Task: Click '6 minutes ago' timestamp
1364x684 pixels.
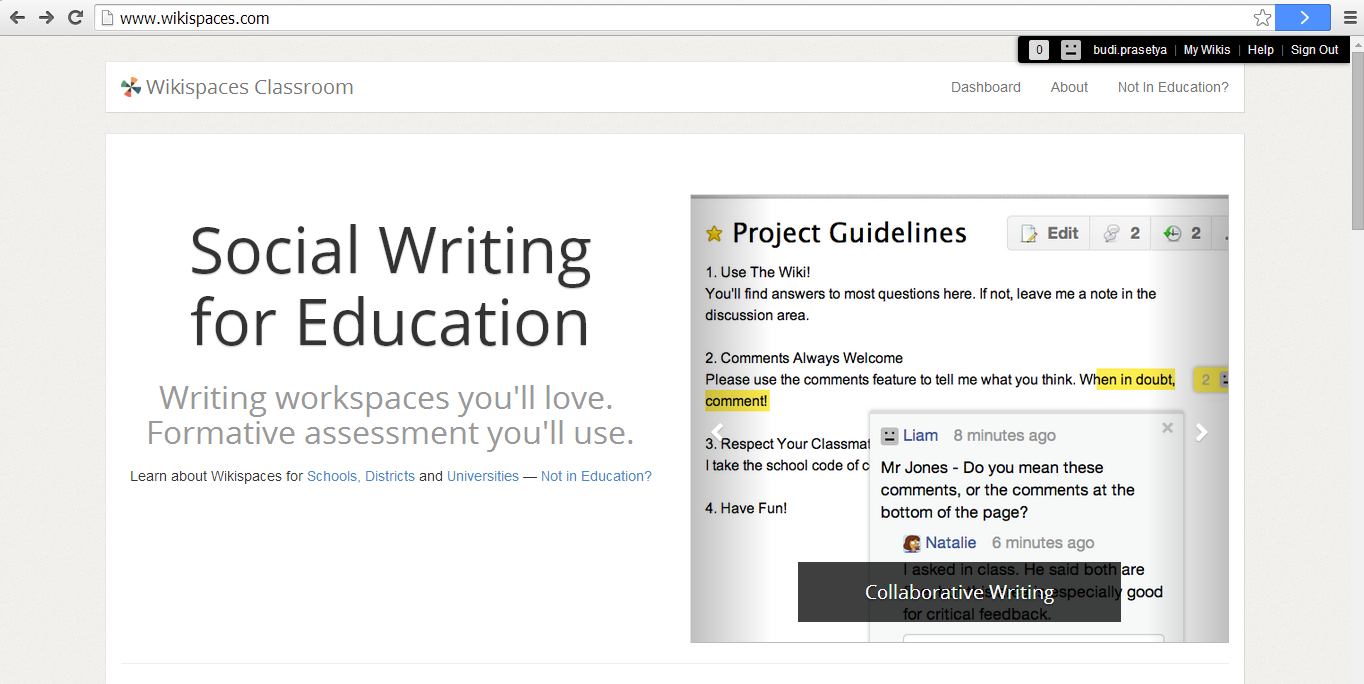Action: [x=1043, y=542]
